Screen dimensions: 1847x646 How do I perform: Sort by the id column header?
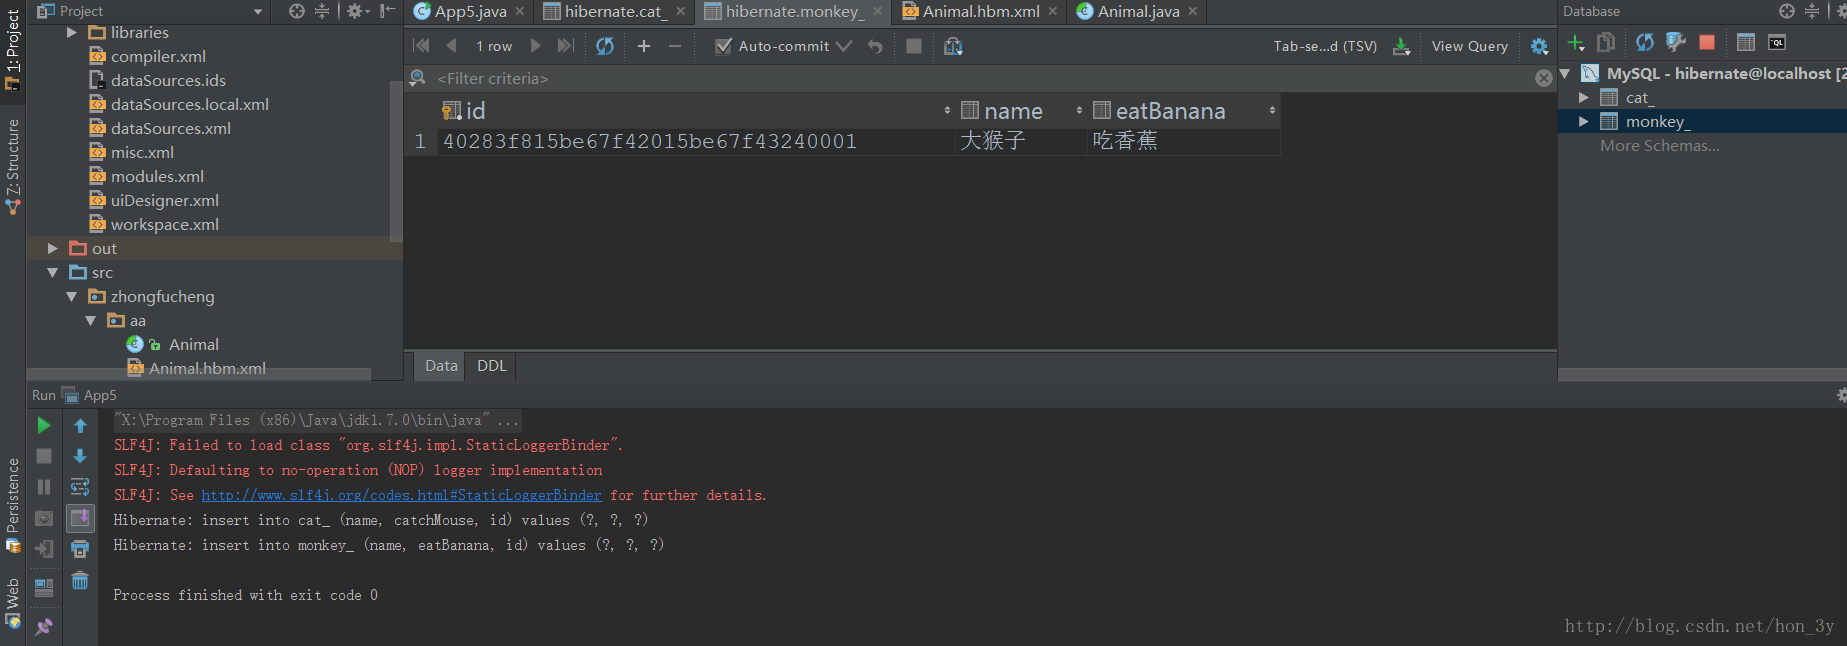[697, 111]
